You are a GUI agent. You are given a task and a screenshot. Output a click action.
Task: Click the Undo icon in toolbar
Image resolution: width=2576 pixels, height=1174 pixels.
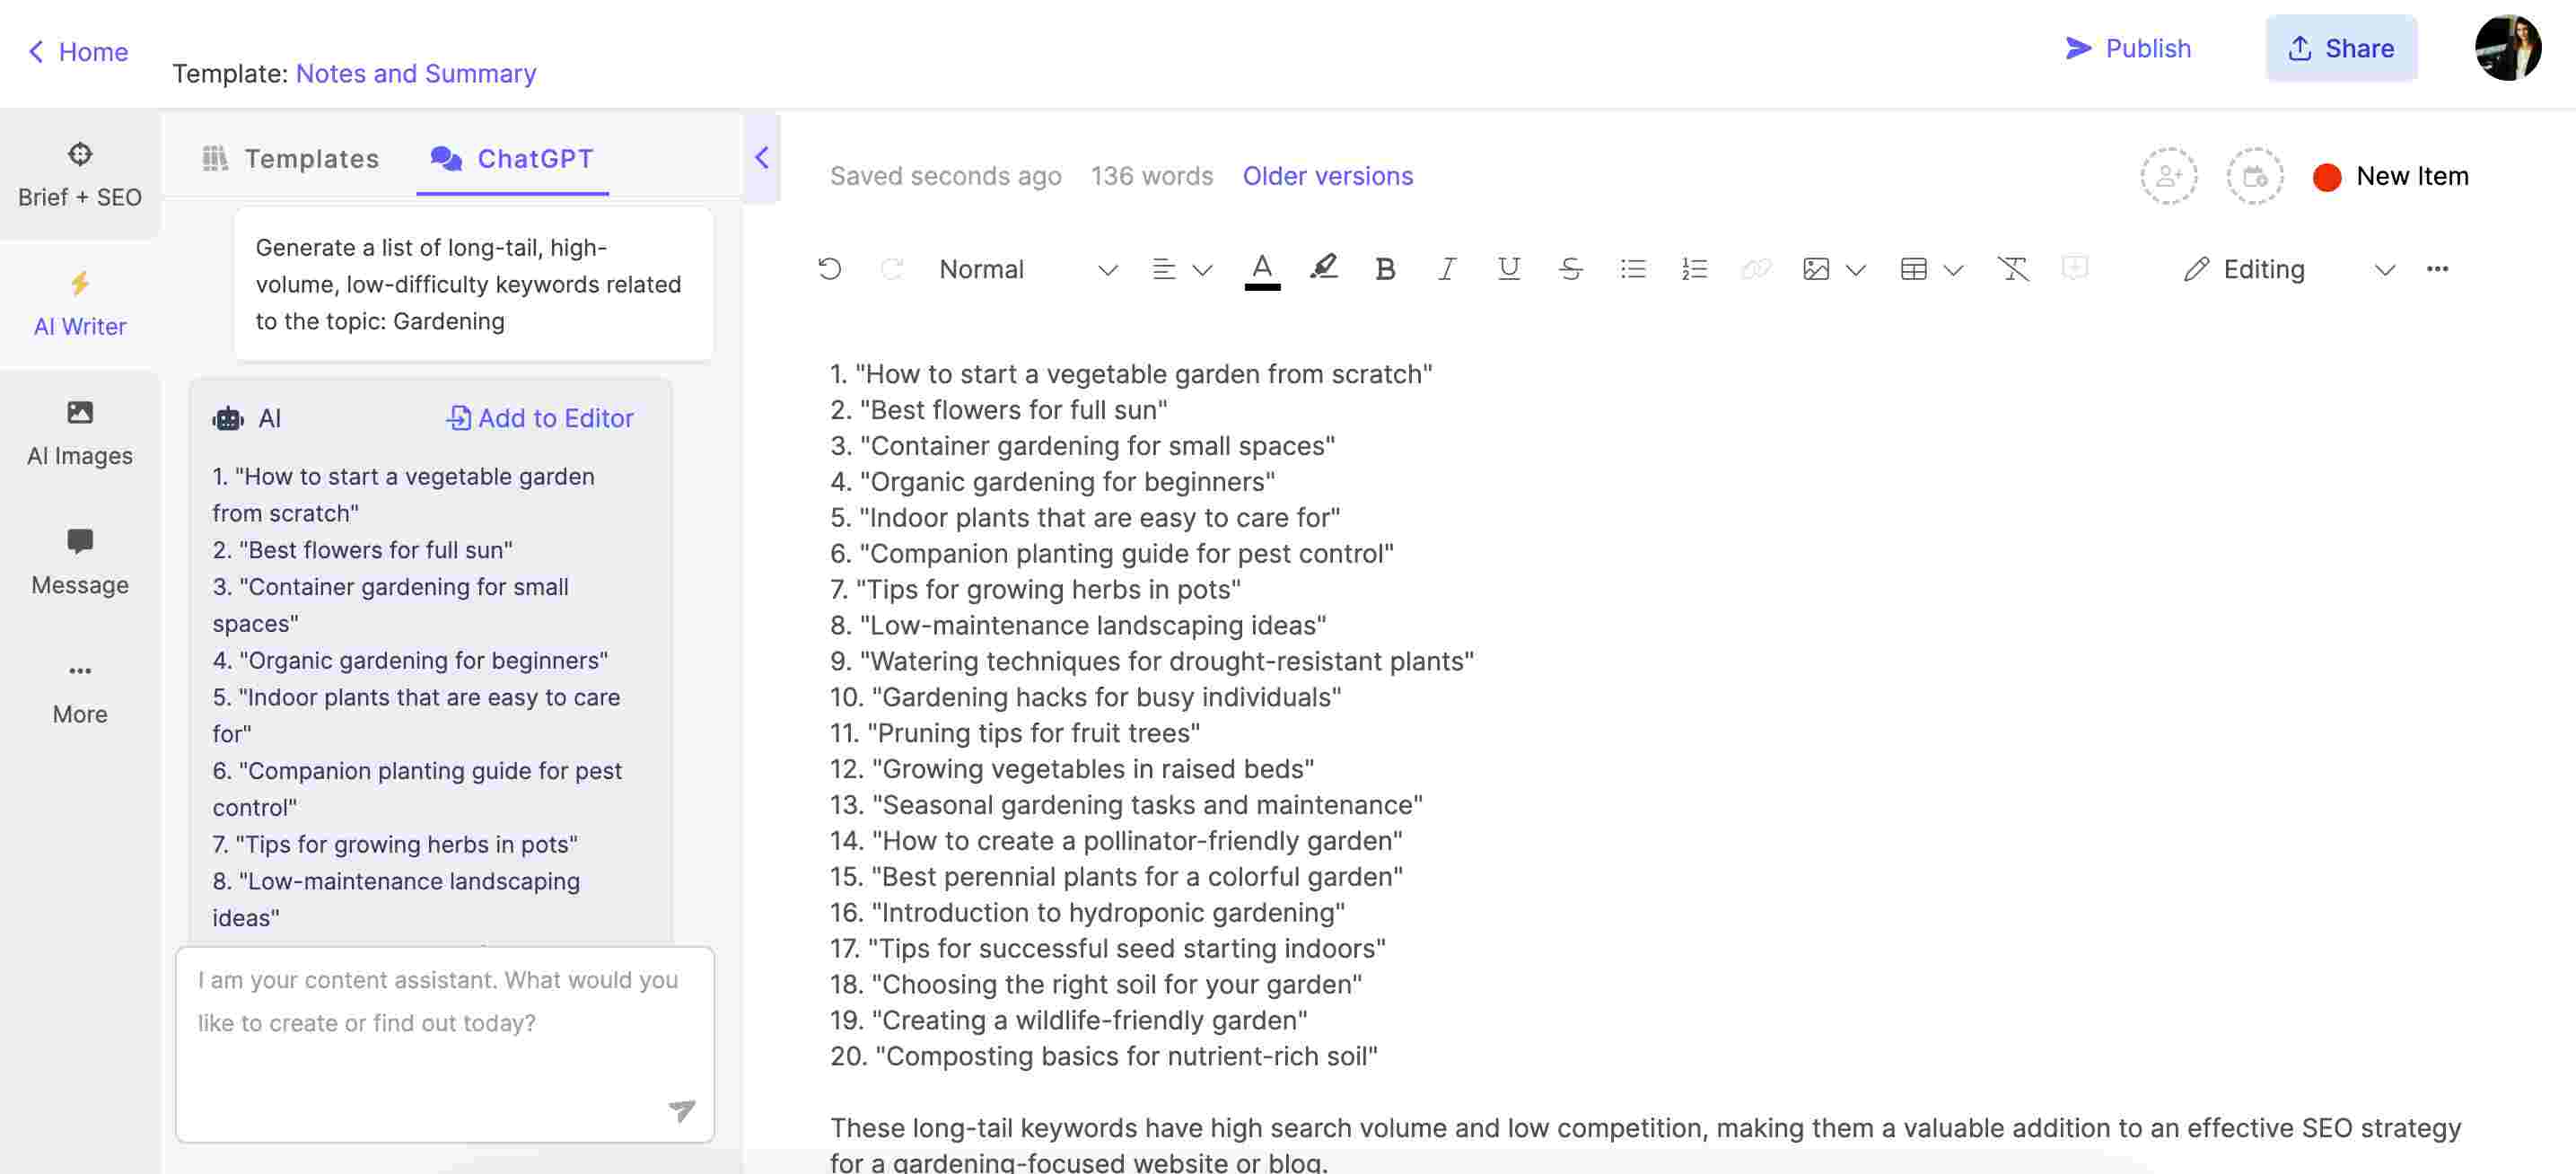pyautogui.click(x=829, y=267)
